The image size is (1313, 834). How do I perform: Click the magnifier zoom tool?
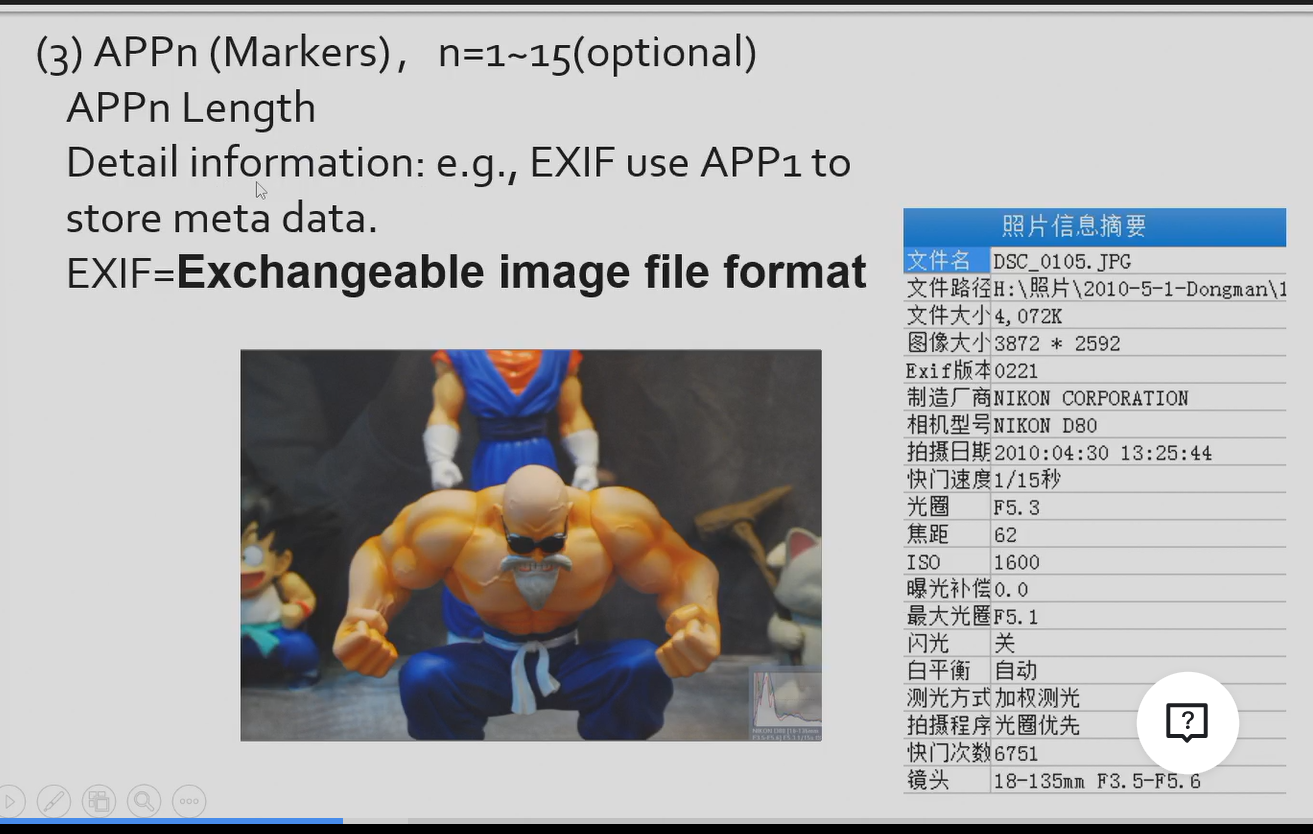coord(143,801)
